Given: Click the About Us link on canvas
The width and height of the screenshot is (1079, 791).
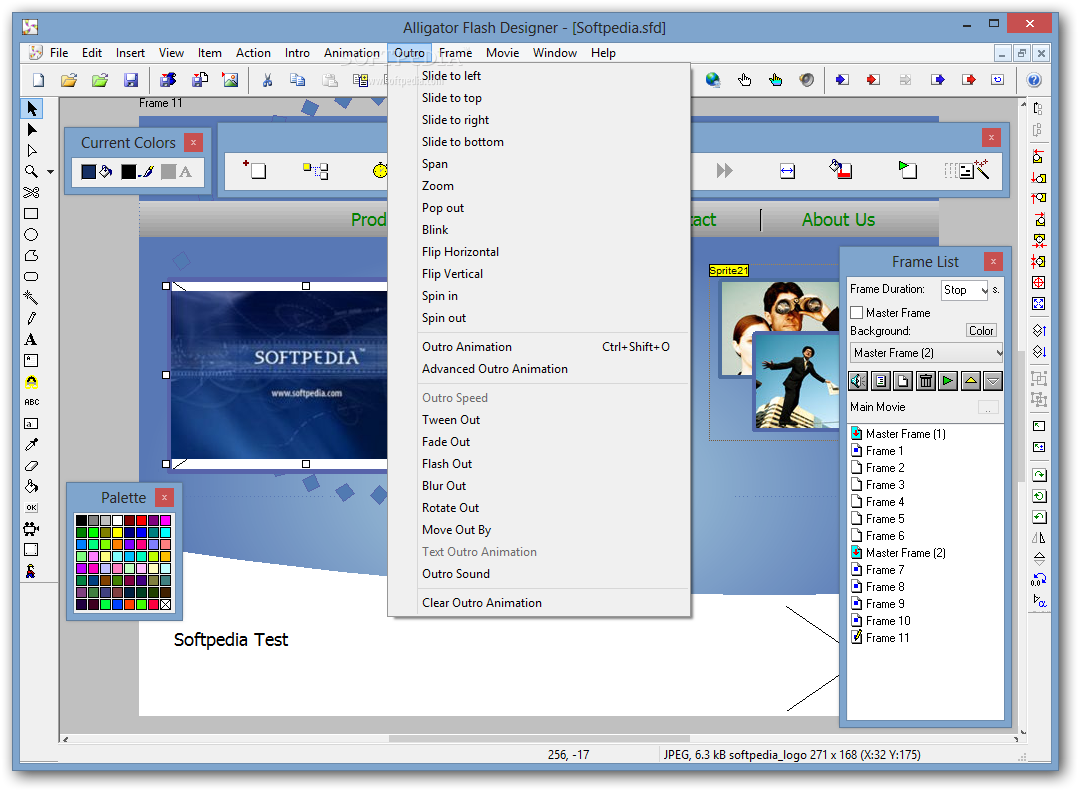Looking at the screenshot, I should pyautogui.click(x=838, y=220).
